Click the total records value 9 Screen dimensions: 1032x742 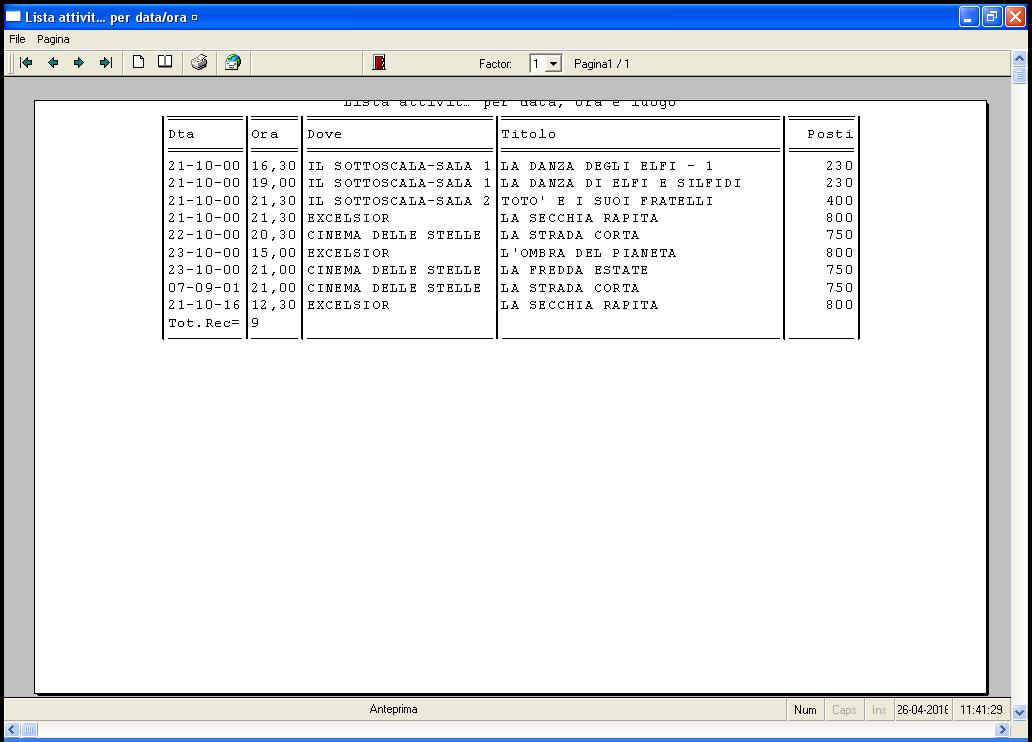(255, 323)
